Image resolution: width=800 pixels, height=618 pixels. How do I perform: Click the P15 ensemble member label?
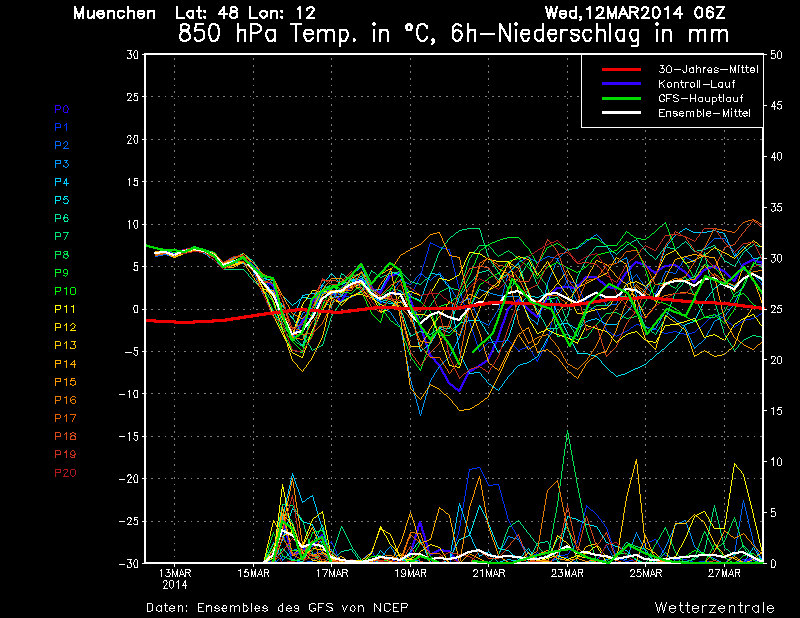65,382
